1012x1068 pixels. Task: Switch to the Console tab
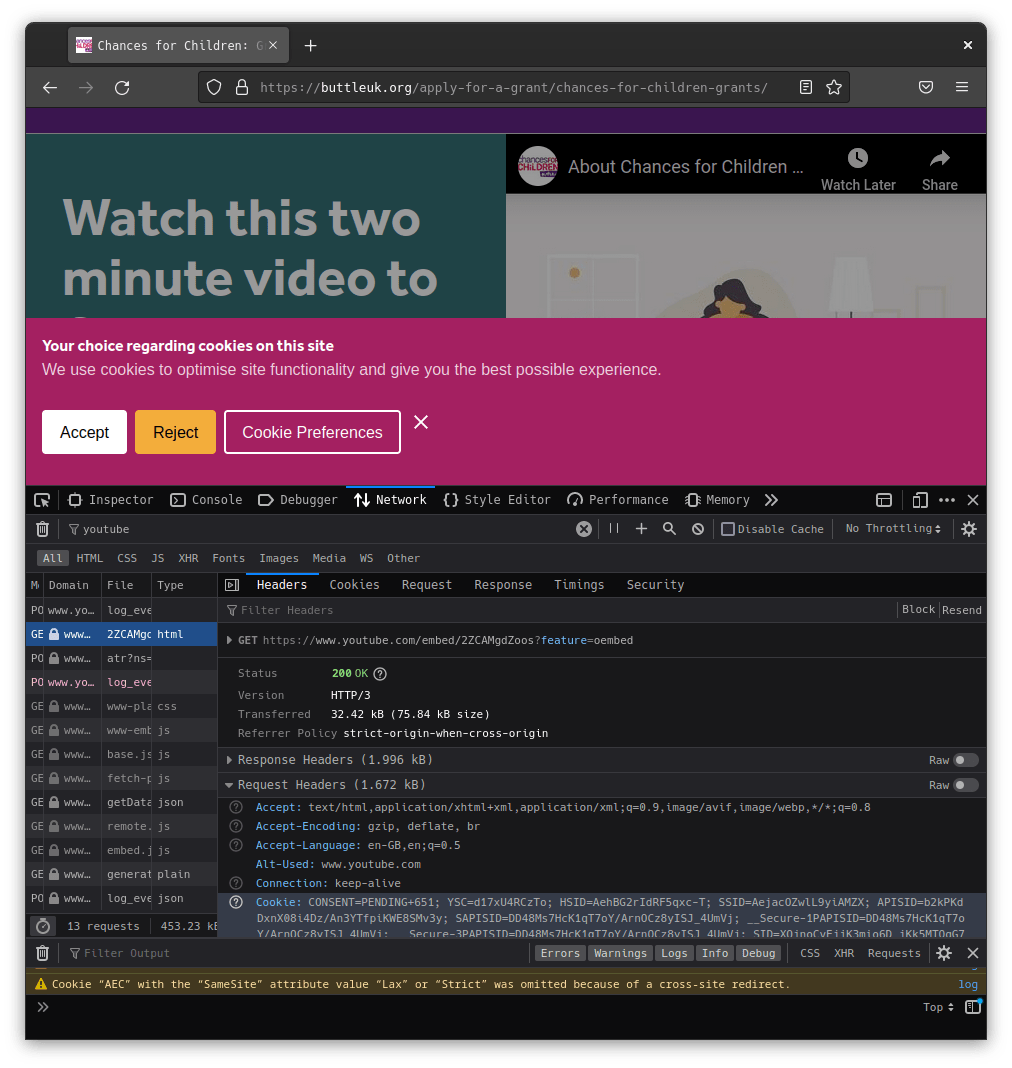pos(206,500)
